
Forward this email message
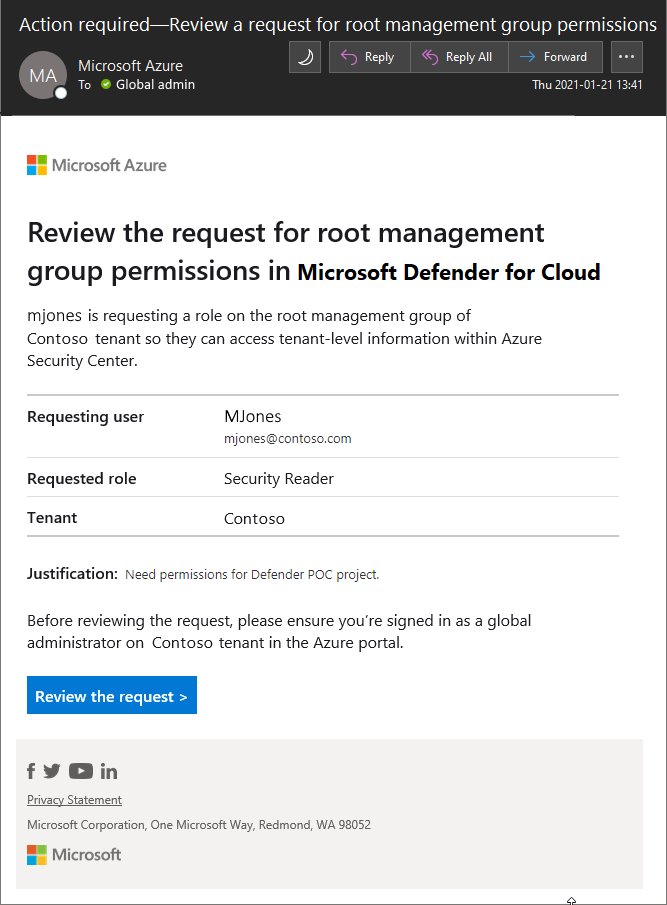tap(555, 57)
